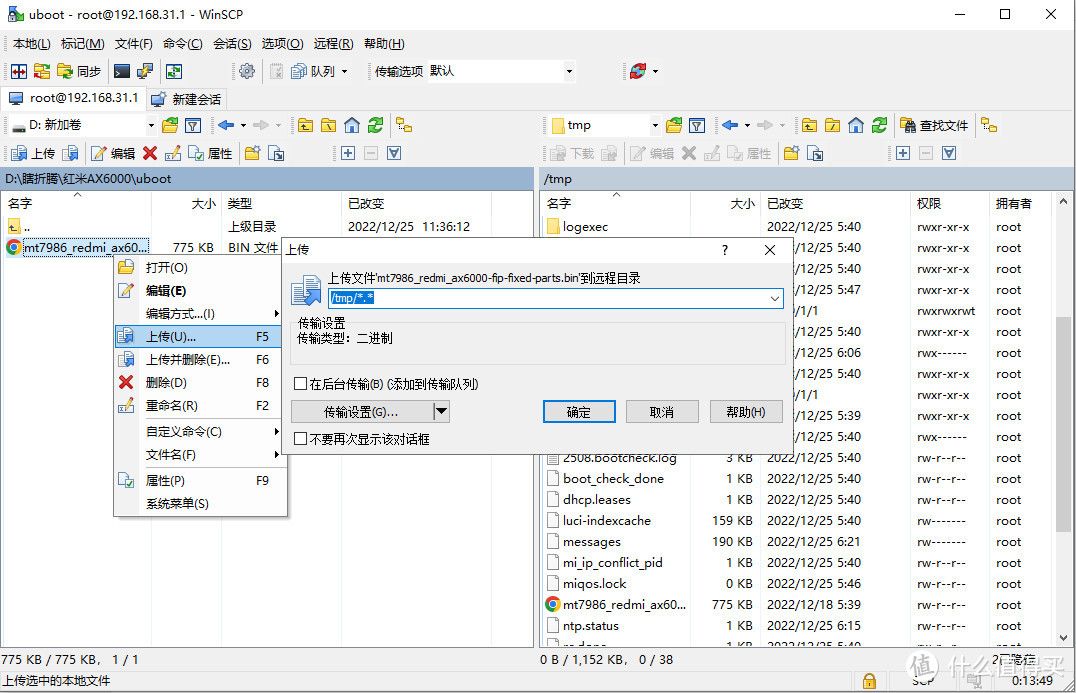Expand remote back history dropdown arrow

coord(747,126)
